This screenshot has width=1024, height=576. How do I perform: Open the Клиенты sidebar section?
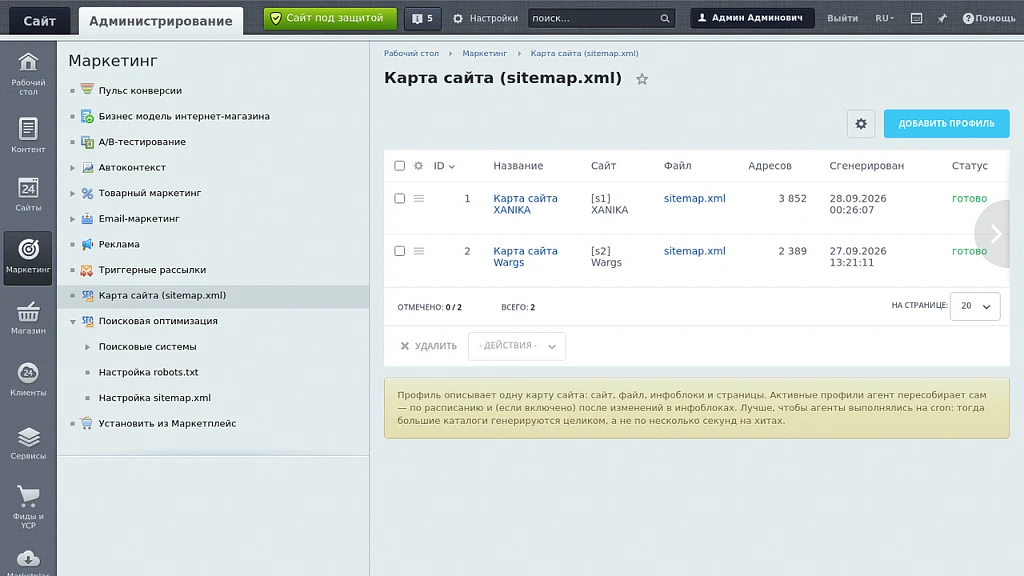coord(28,379)
